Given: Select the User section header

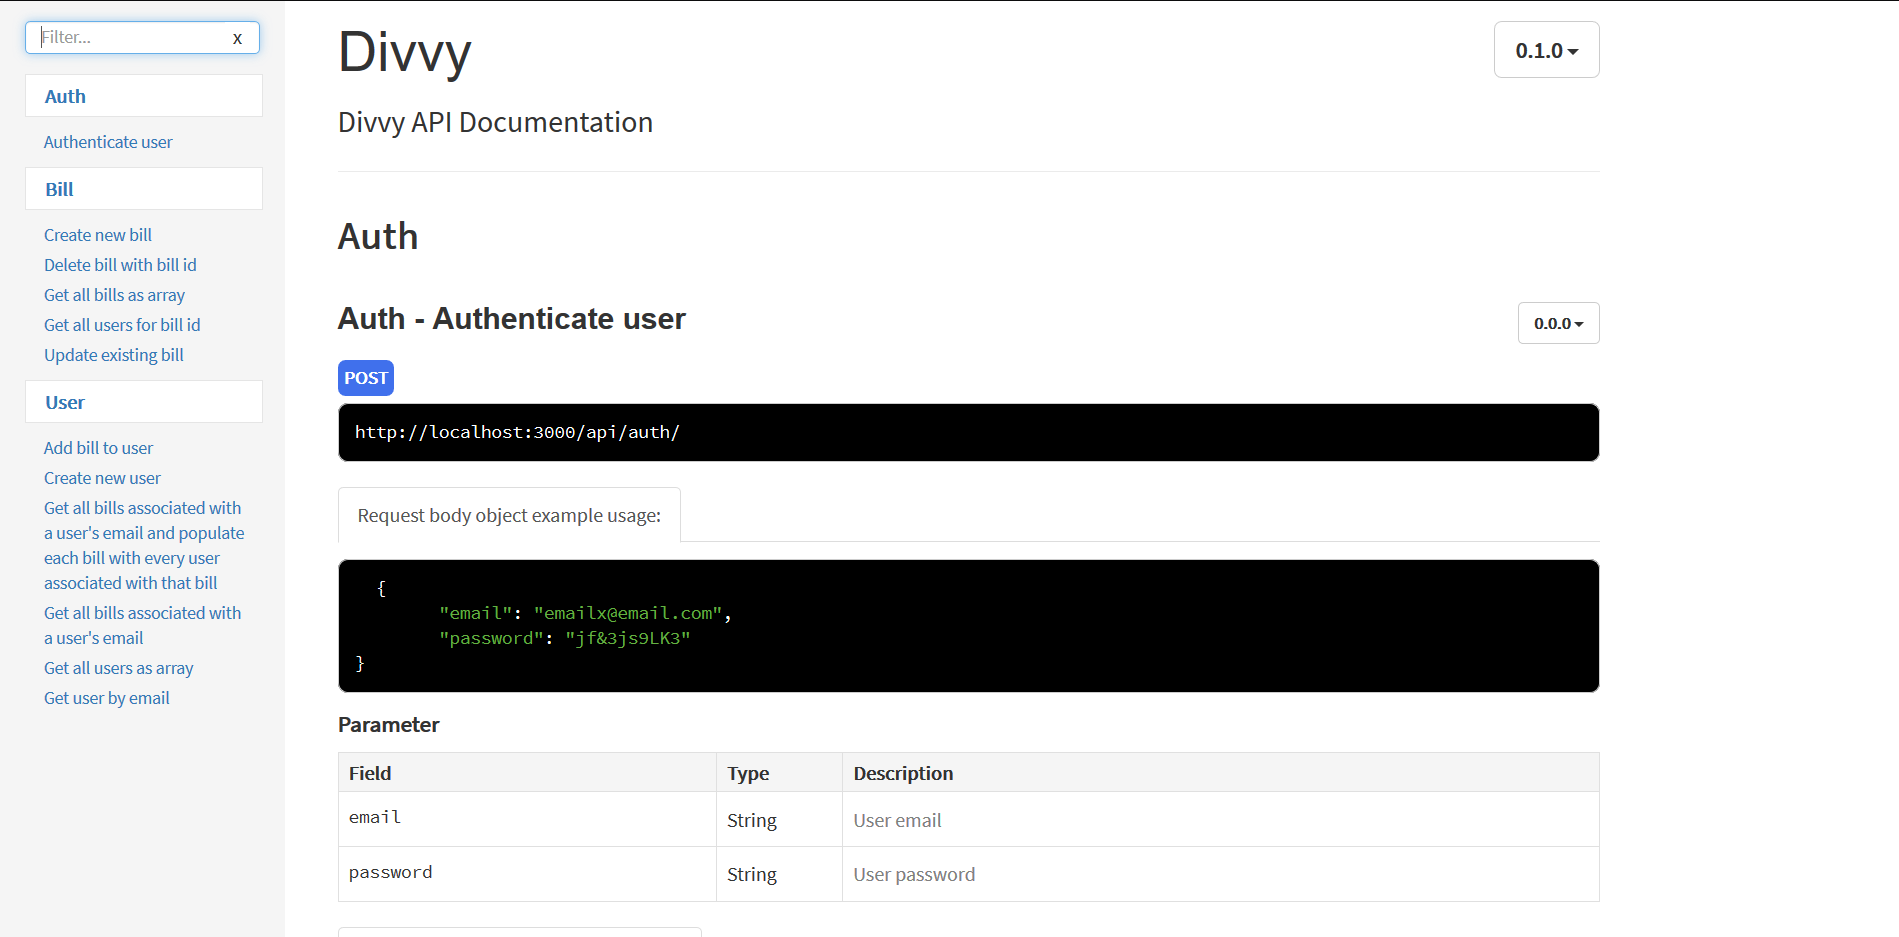Looking at the screenshot, I should tap(63, 401).
